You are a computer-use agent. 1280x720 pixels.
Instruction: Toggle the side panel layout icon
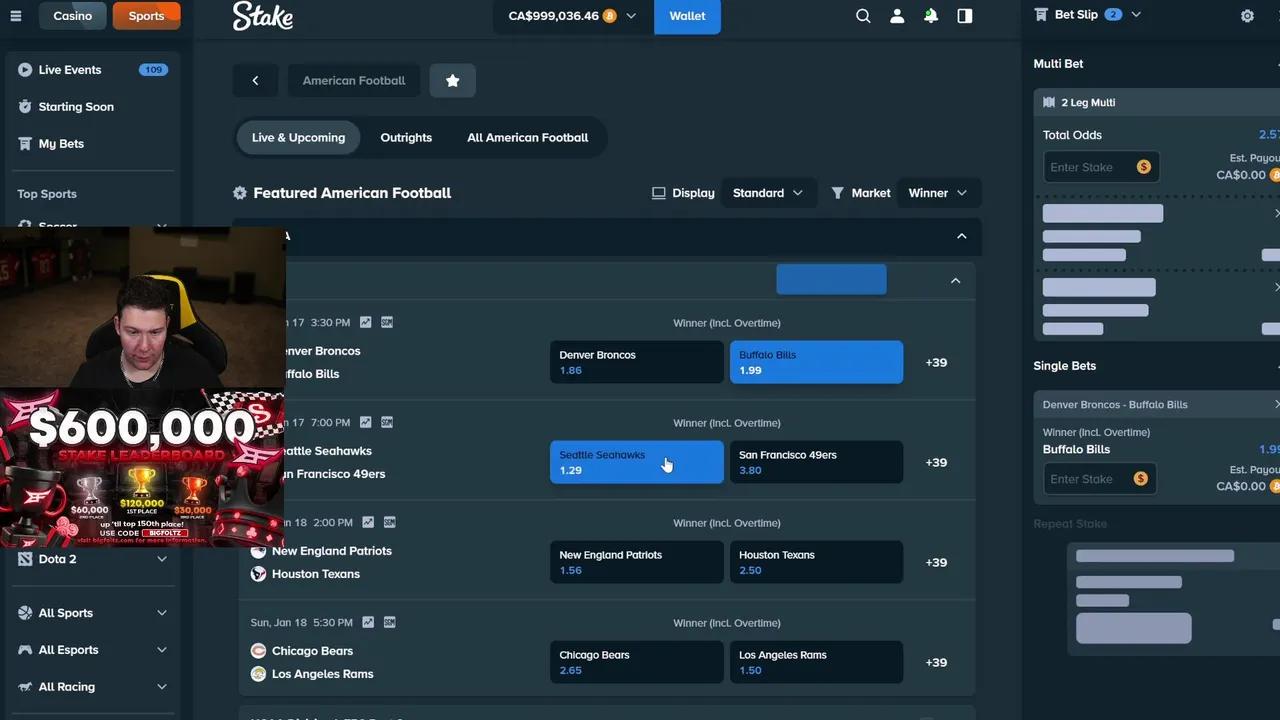965,16
